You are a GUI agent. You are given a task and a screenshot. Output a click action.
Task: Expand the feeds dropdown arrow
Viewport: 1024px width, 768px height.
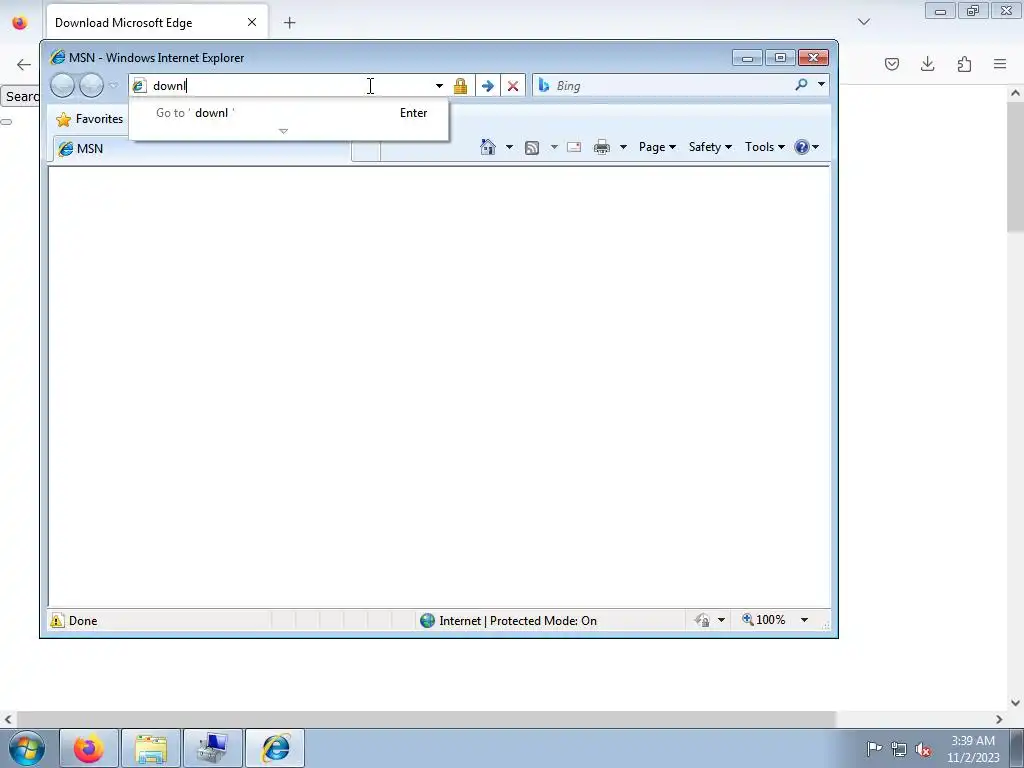[554, 147]
